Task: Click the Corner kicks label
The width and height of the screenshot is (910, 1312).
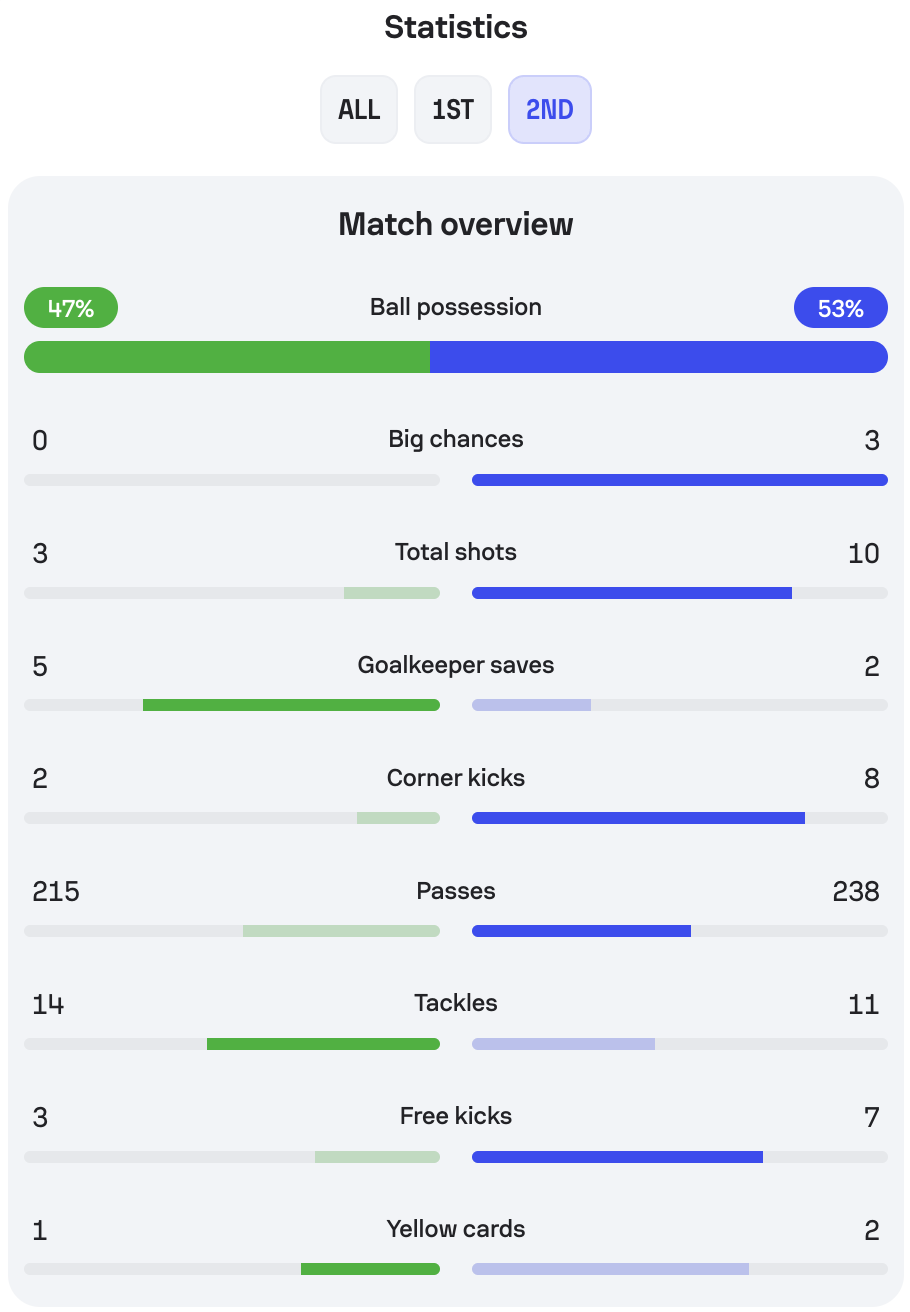Action: 456,778
